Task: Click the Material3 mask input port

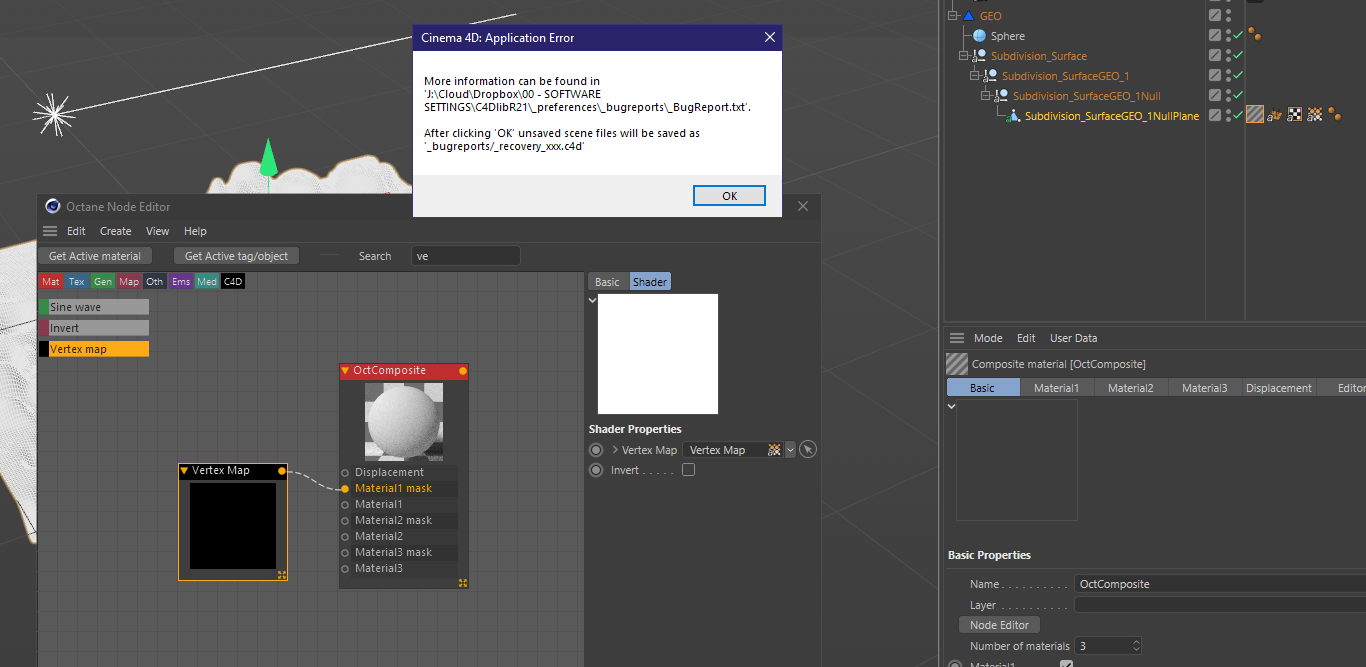Action: point(345,552)
